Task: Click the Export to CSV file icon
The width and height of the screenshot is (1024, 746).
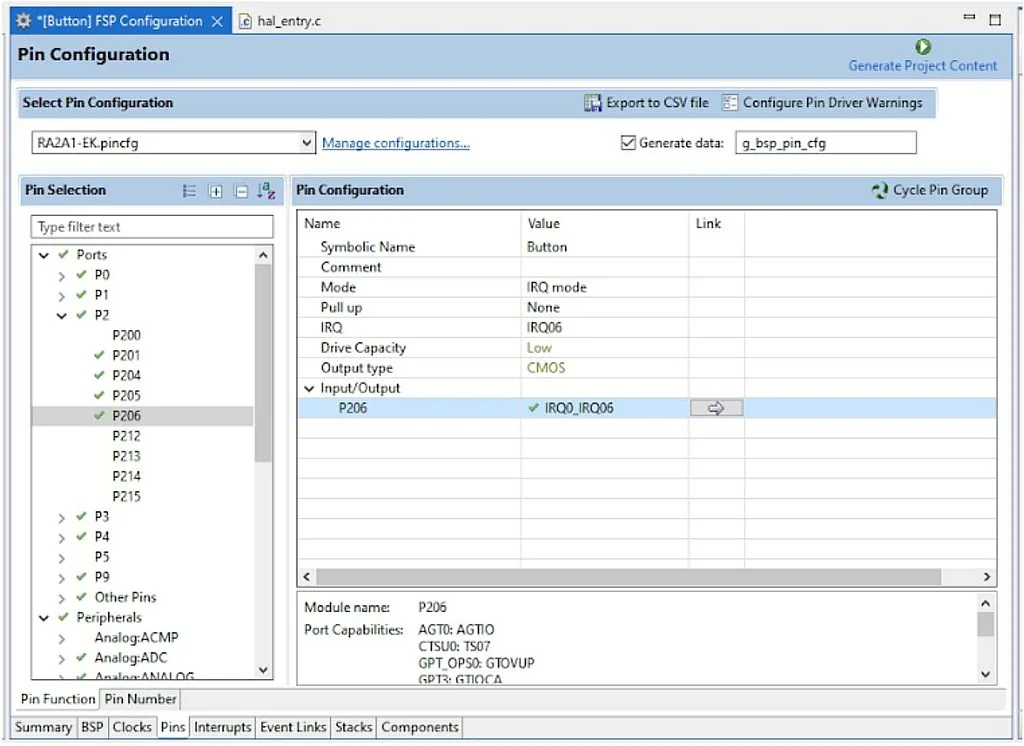Action: [x=593, y=103]
